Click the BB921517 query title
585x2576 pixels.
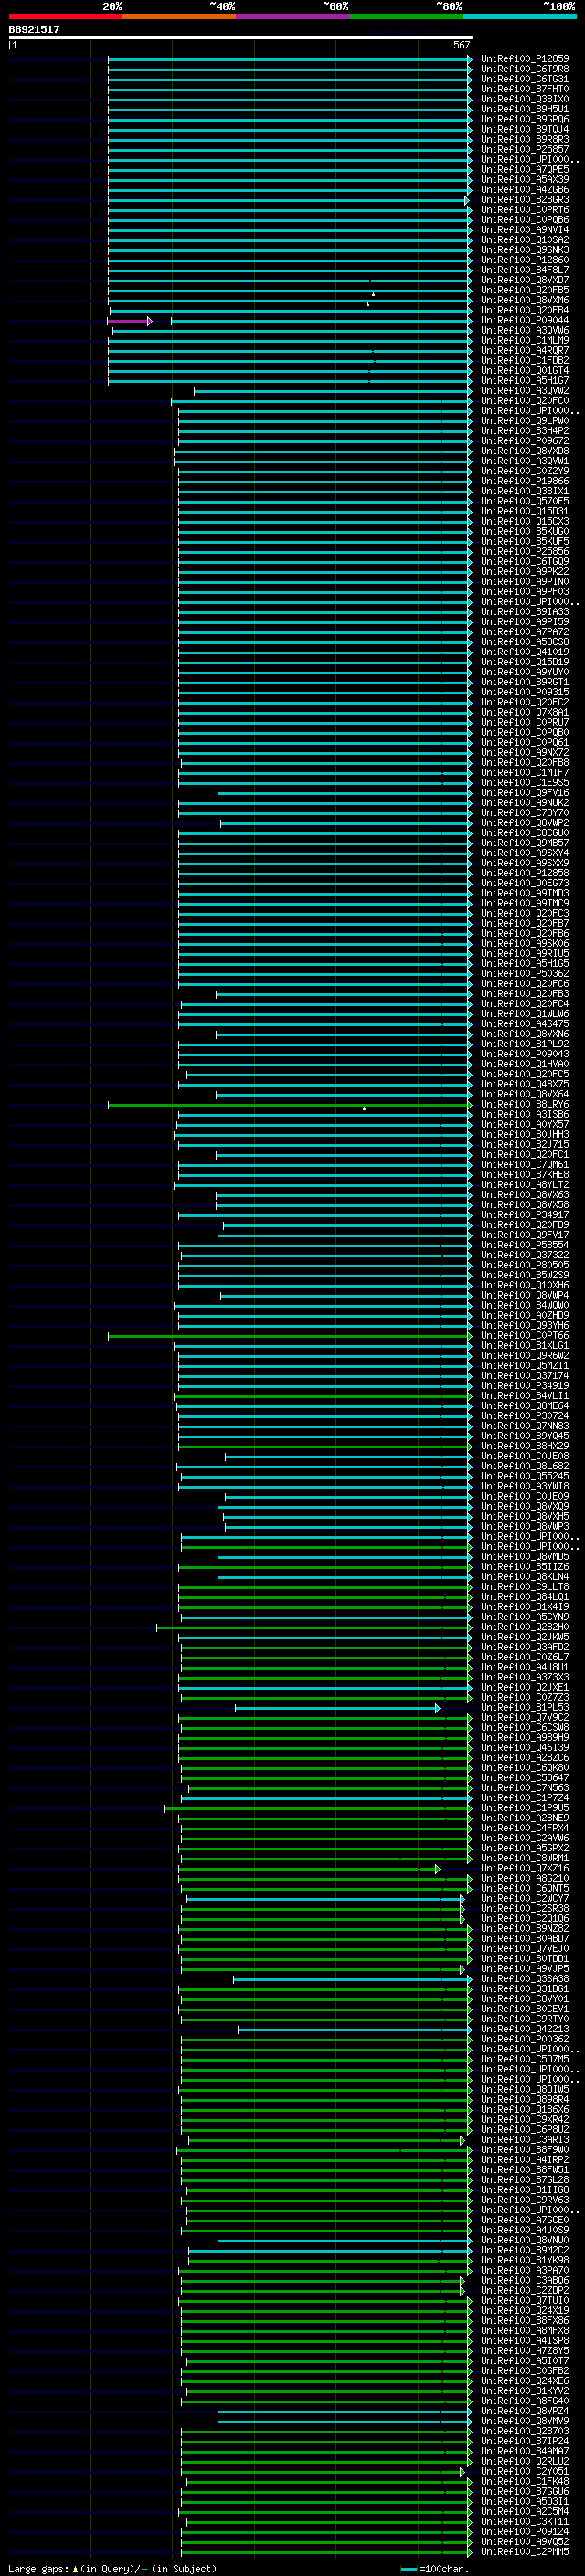point(34,29)
